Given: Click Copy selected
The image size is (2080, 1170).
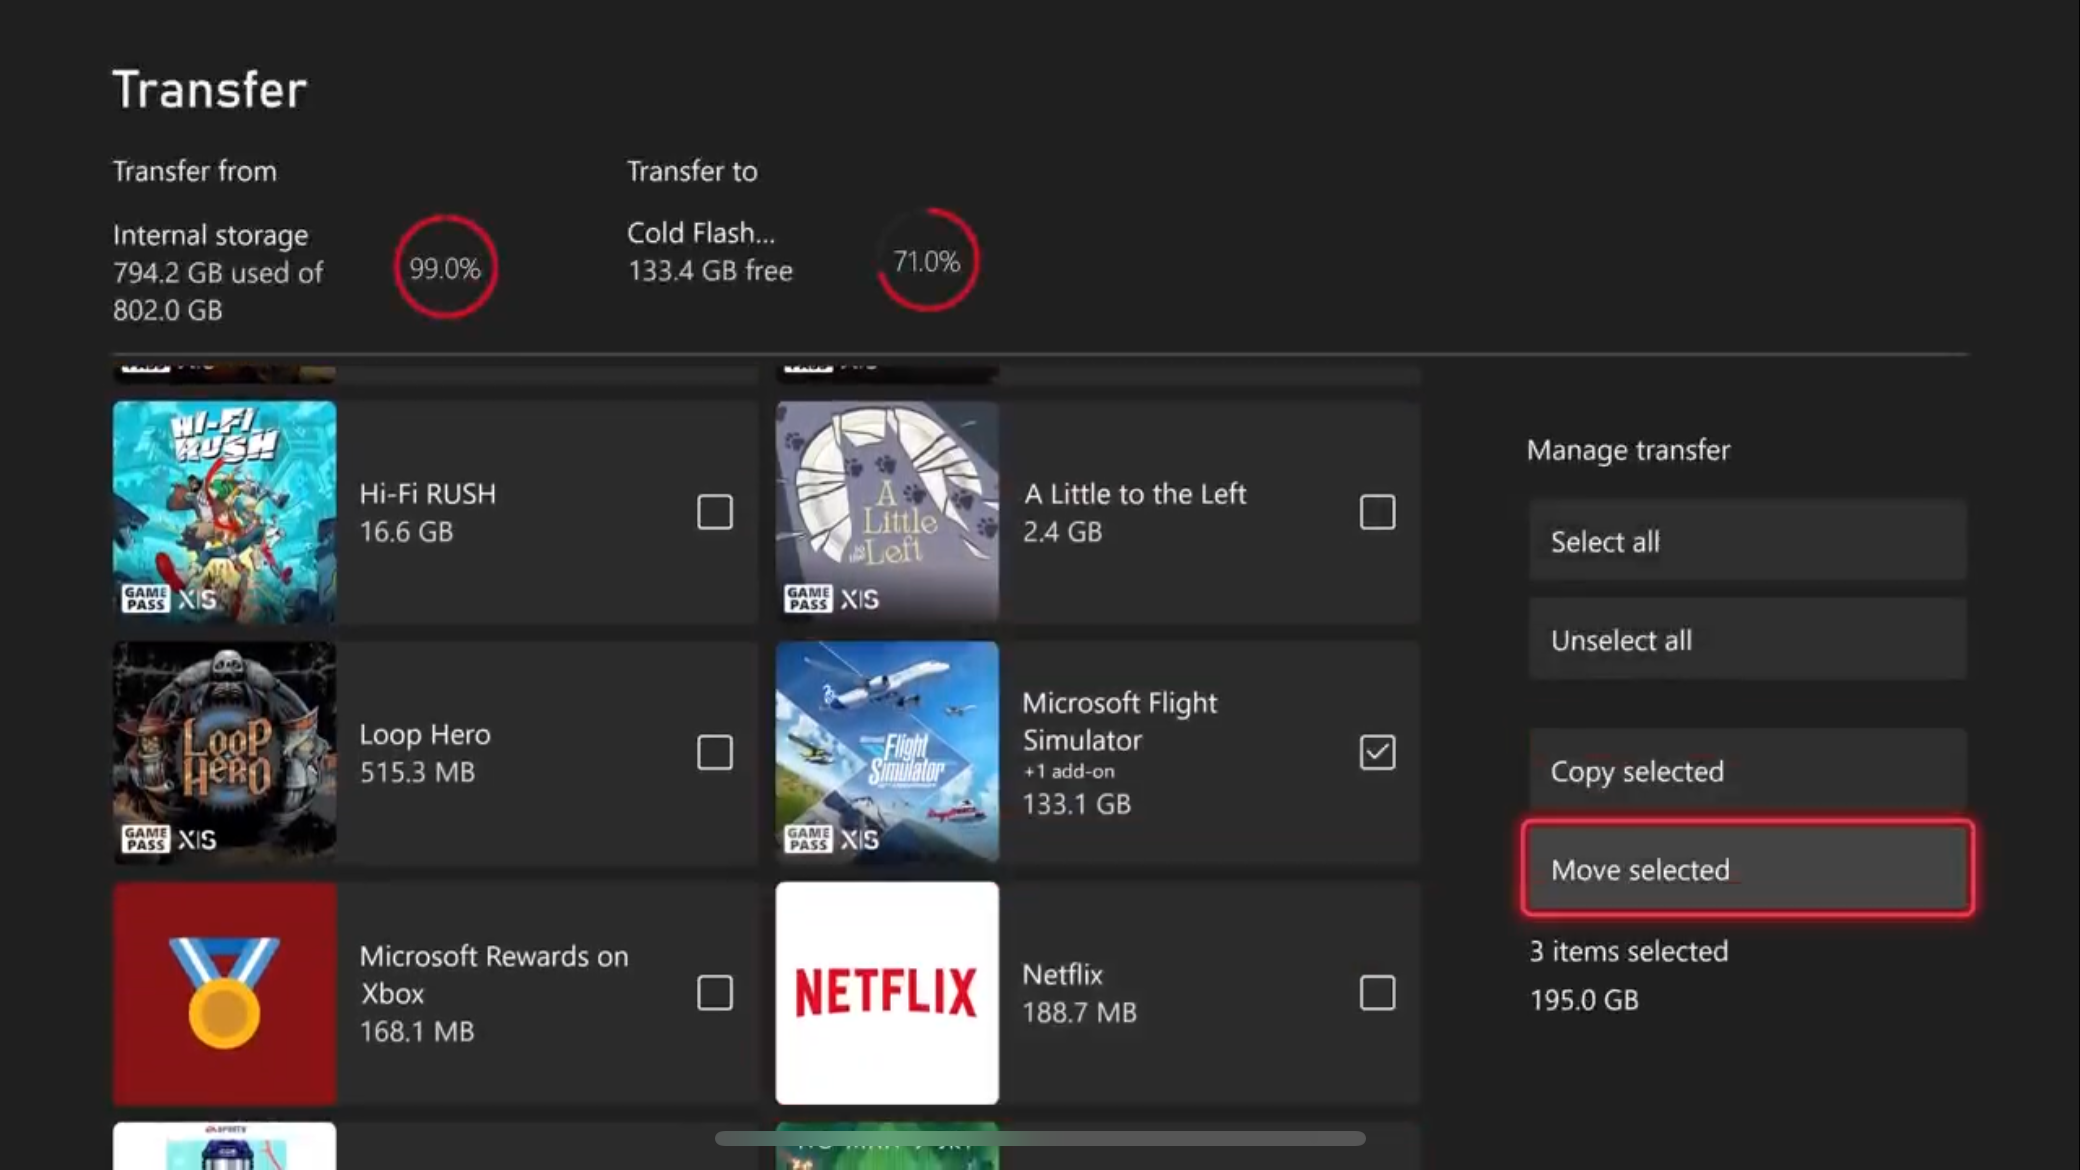Looking at the screenshot, I should coord(1747,771).
